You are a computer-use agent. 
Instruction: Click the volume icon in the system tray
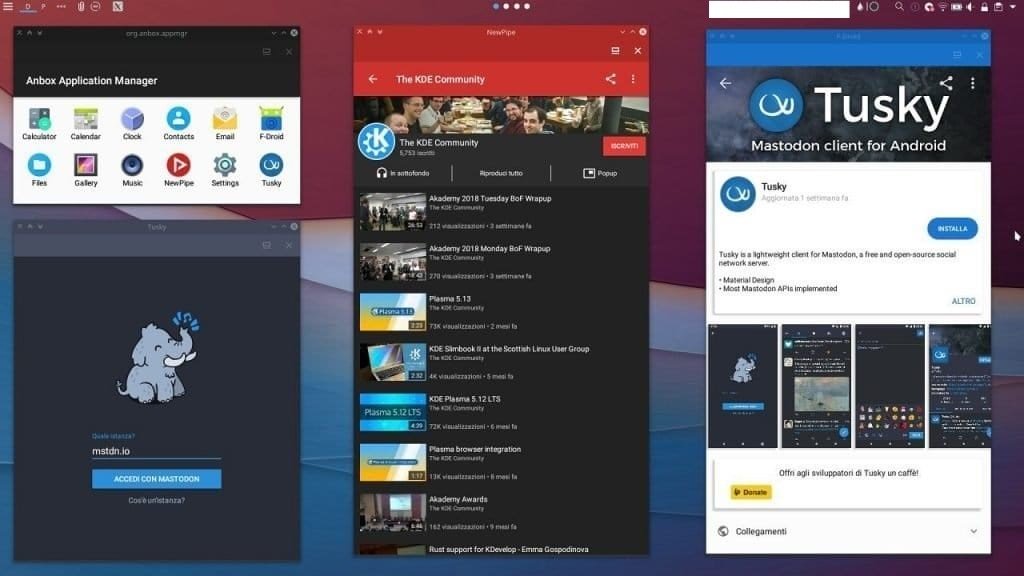[x=970, y=7]
